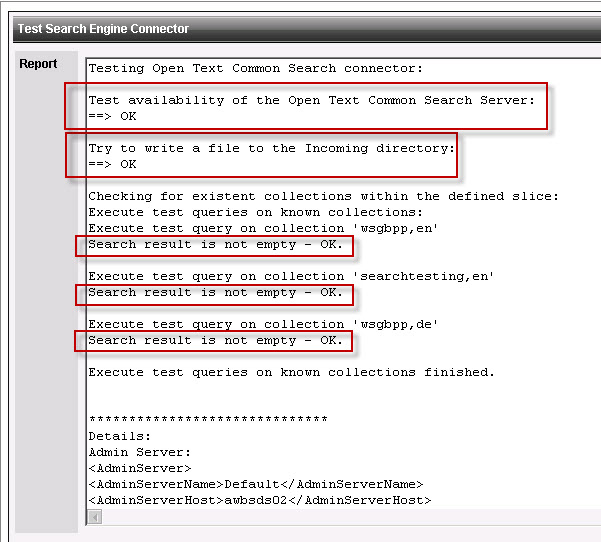Click line 'Test availability of the Open Text Common Search Server:'
Screen dimensions: 601x542
tap(312, 100)
